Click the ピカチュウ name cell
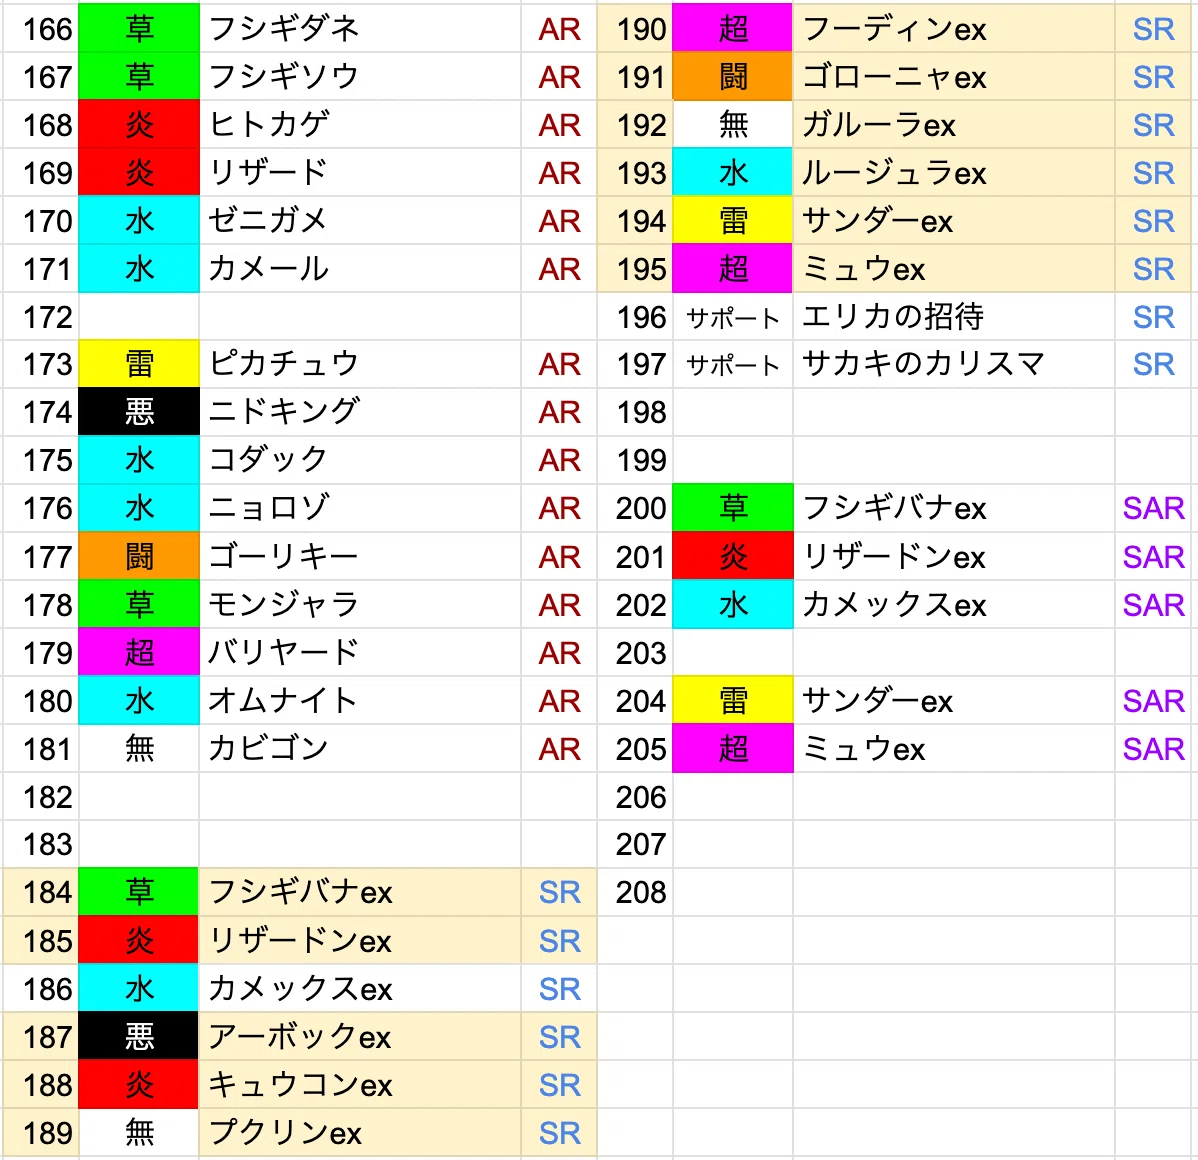The height and width of the screenshot is (1160, 1198). 360,364
